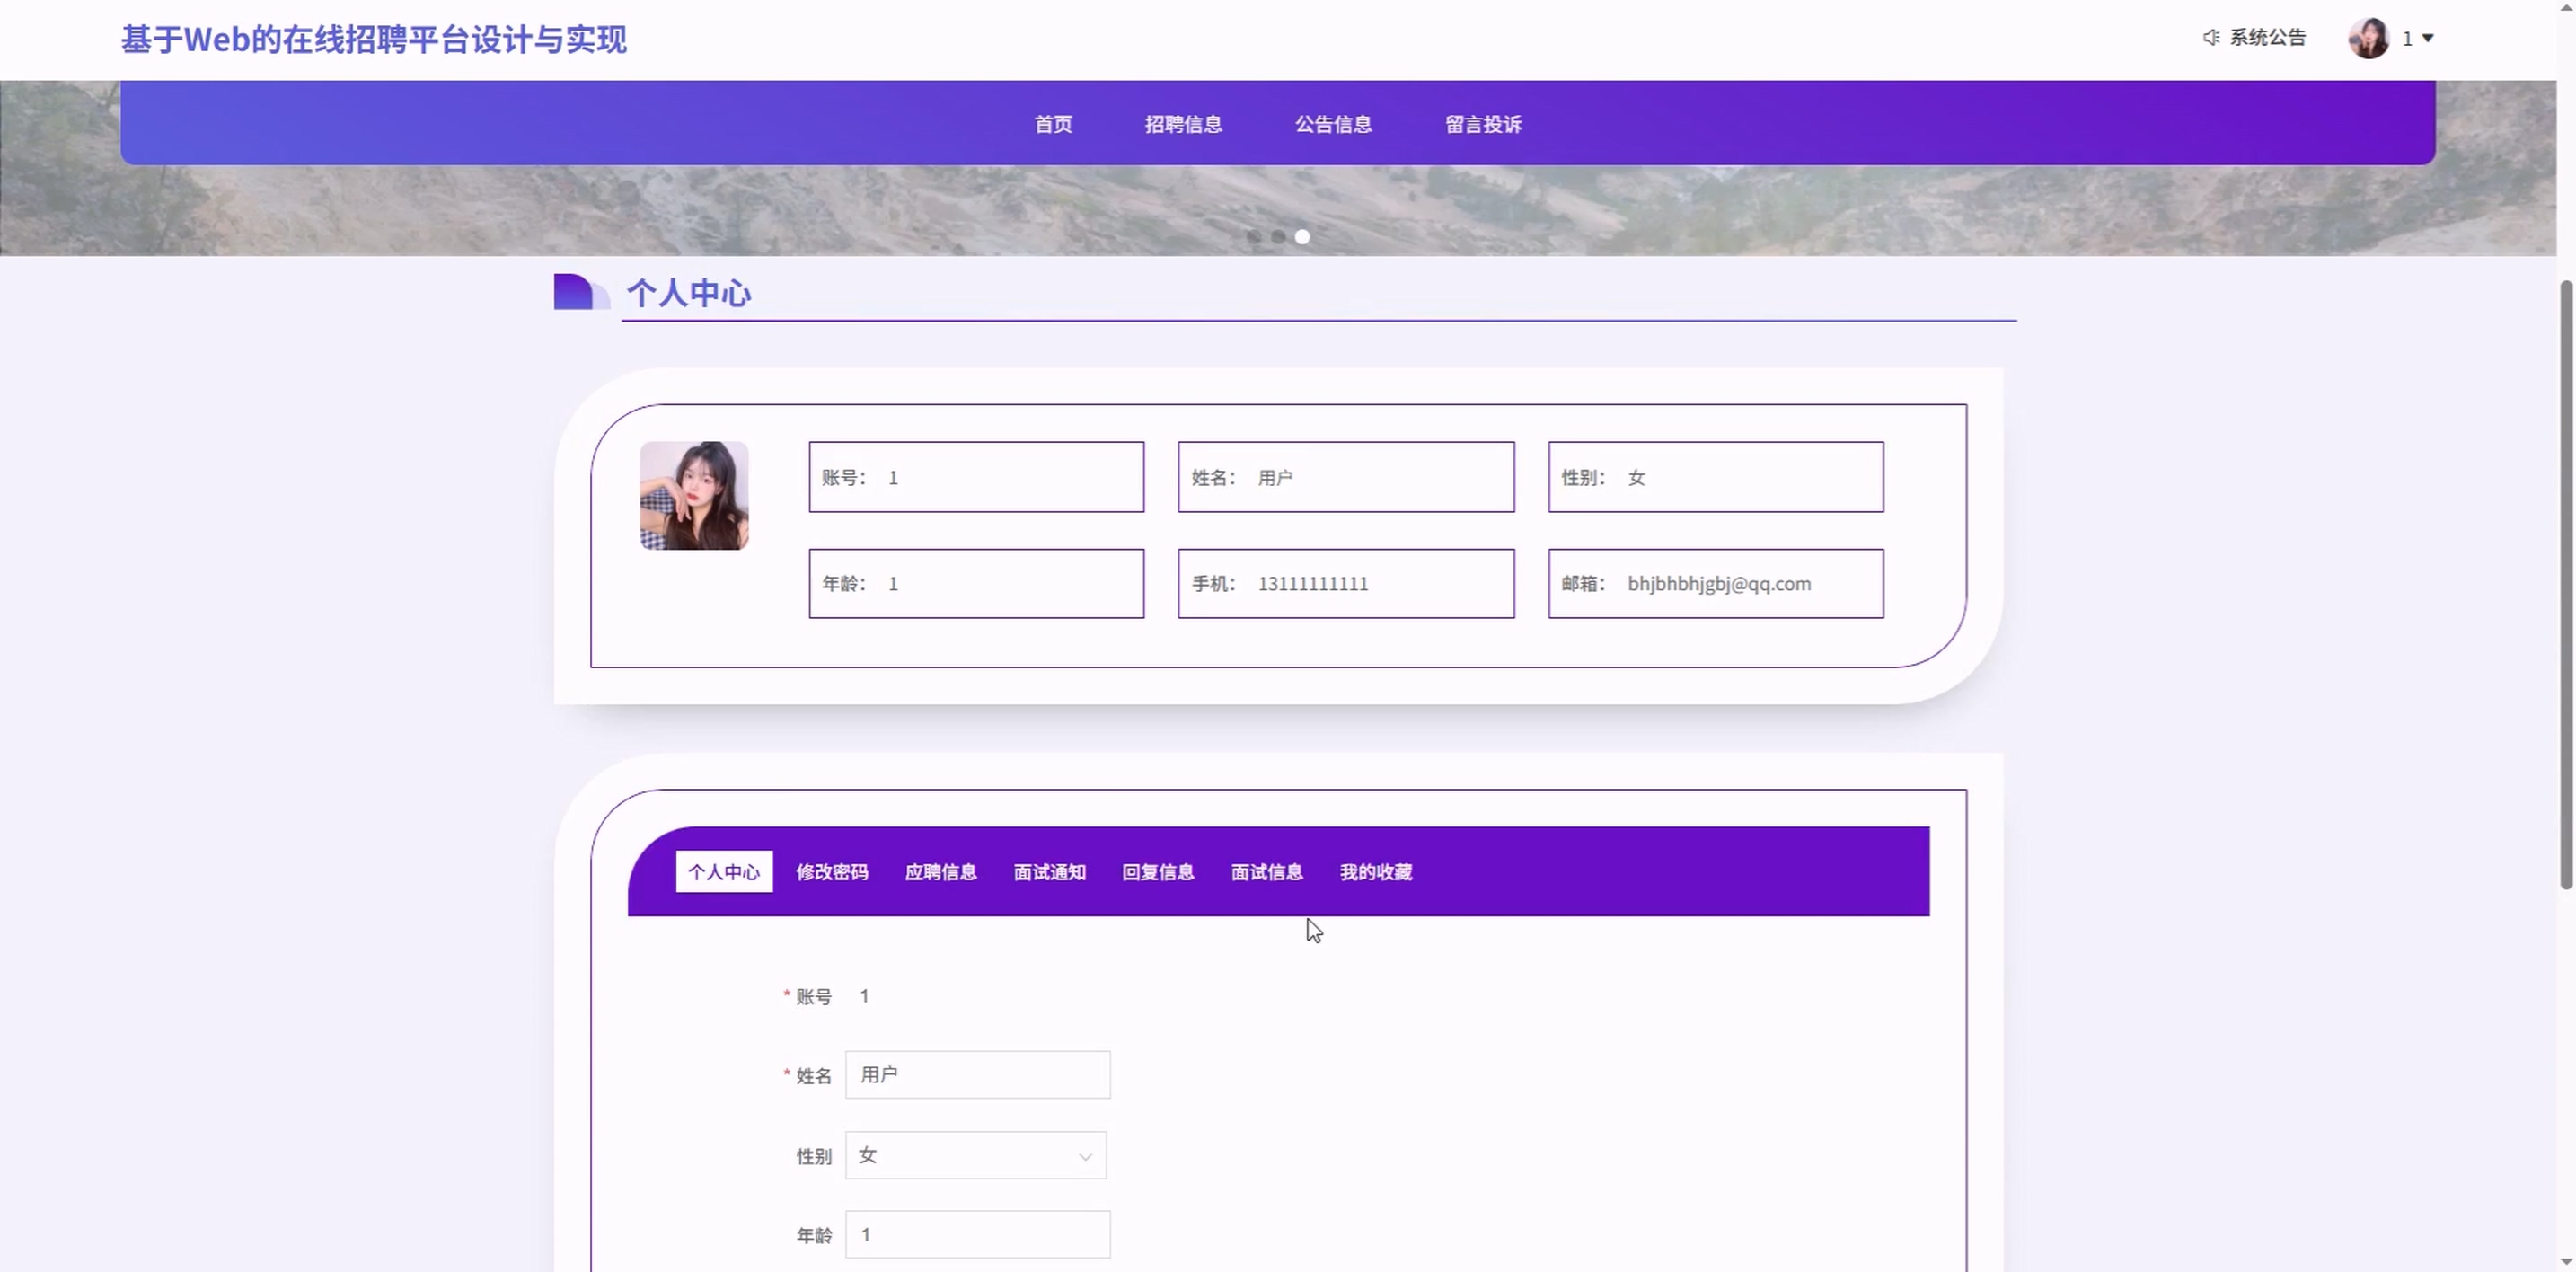Open the 我的收藏 tab
Image resolution: width=2576 pixels, height=1272 pixels.
[1376, 872]
